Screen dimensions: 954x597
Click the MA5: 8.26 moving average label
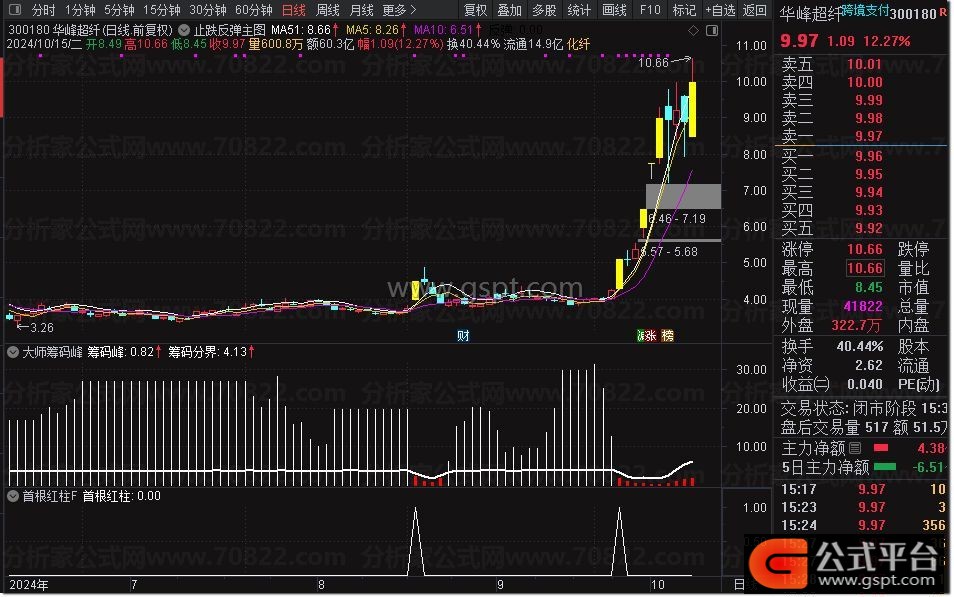(x=376, y=29)
